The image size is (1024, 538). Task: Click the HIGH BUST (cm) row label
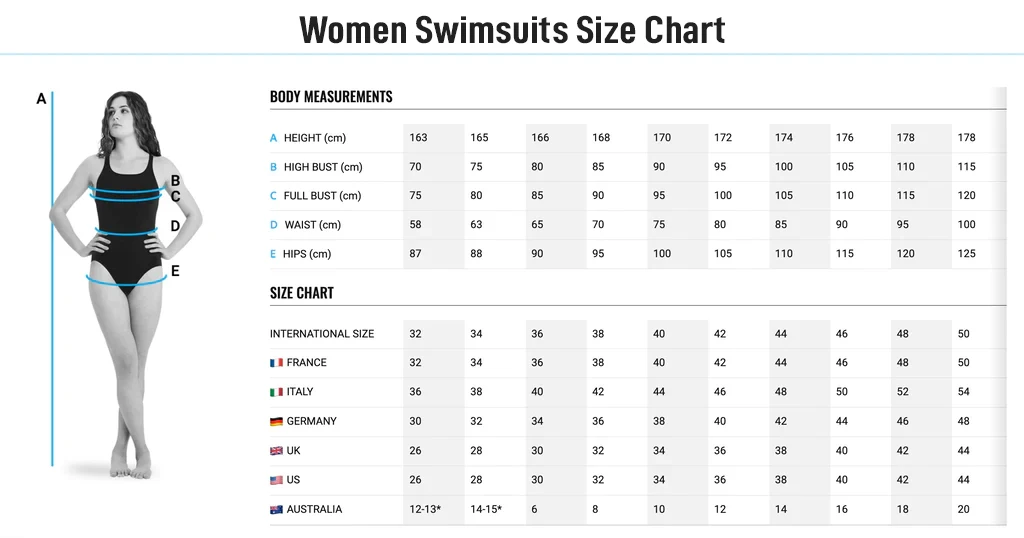323,167
